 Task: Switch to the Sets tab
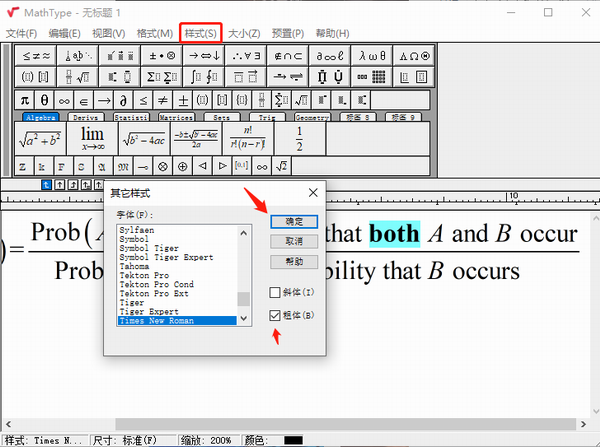point(222,117)
